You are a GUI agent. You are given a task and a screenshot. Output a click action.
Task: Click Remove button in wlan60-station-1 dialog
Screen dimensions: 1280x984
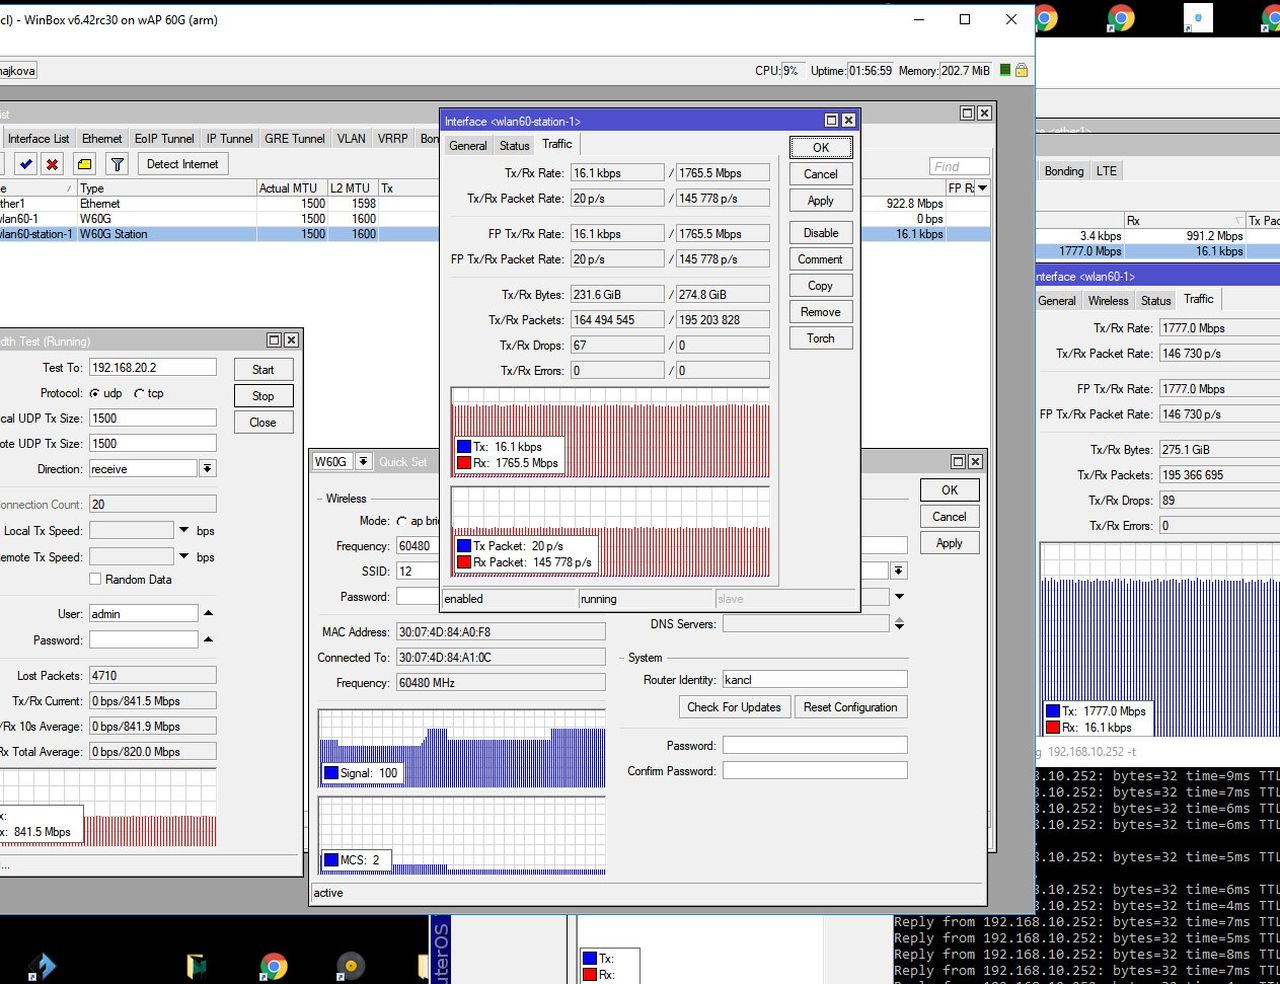[x=820, y=312]
